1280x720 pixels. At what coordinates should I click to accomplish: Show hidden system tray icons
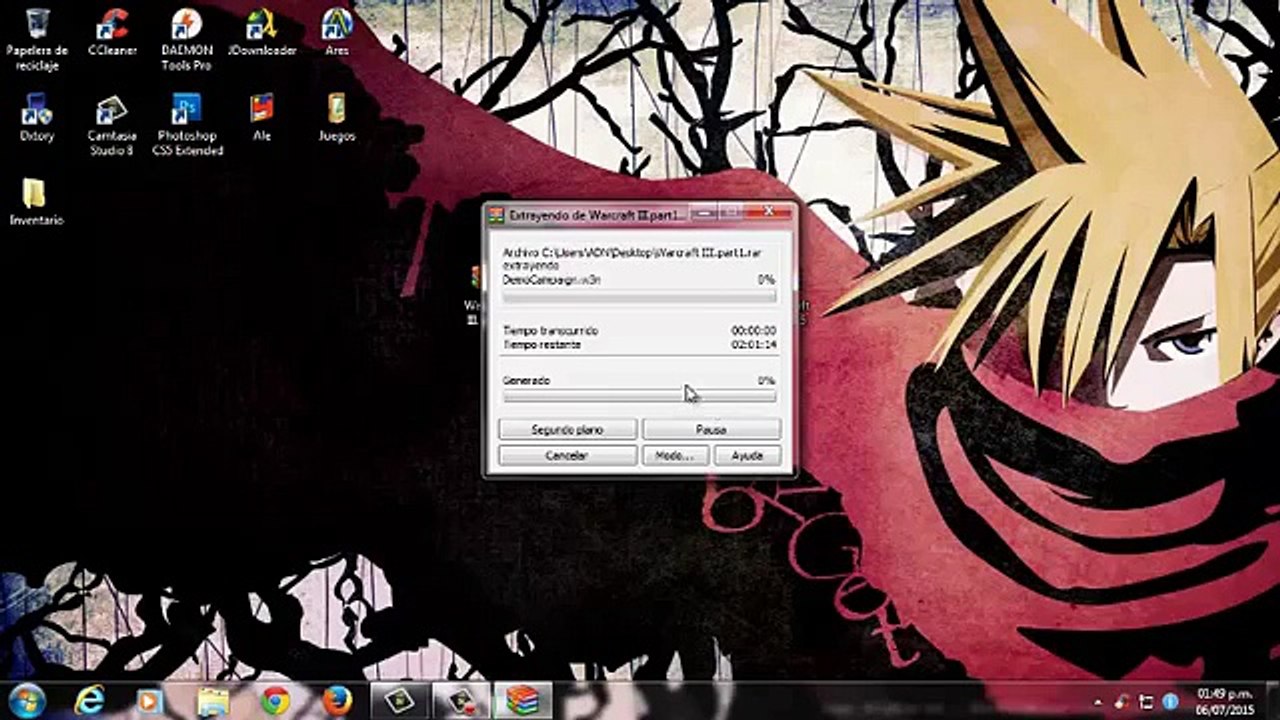[x=1099, y=702]
